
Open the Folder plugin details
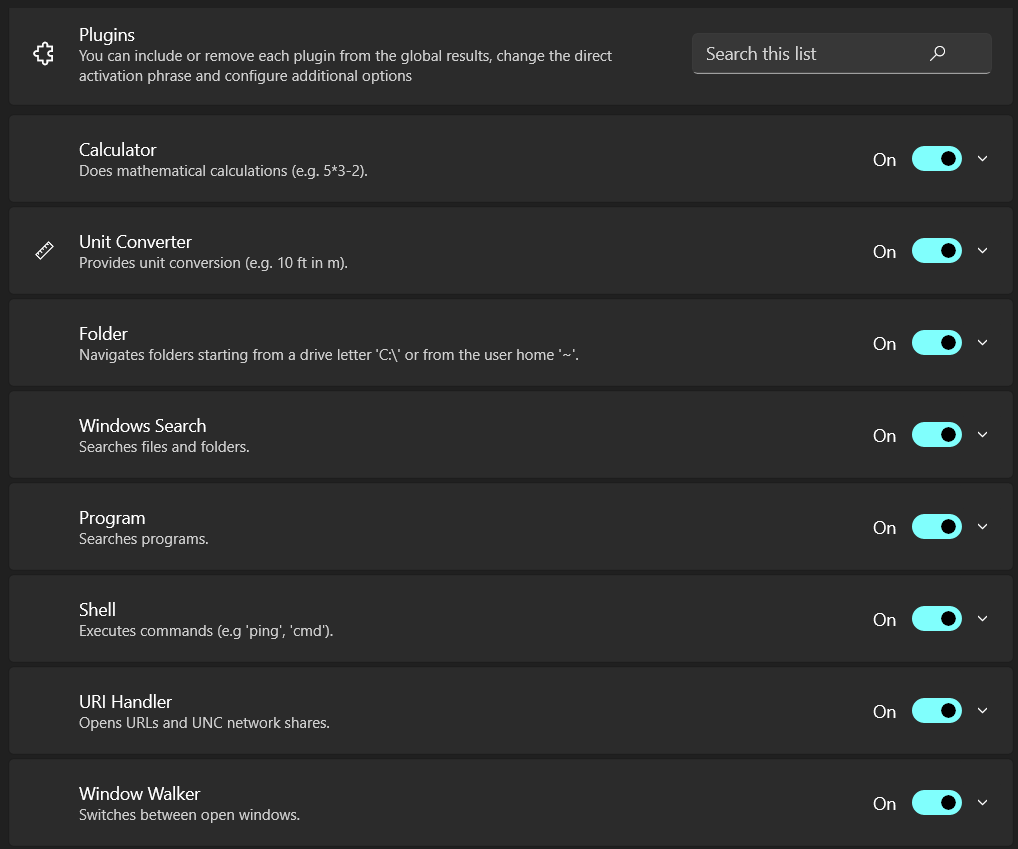click(x=982, y=342)
